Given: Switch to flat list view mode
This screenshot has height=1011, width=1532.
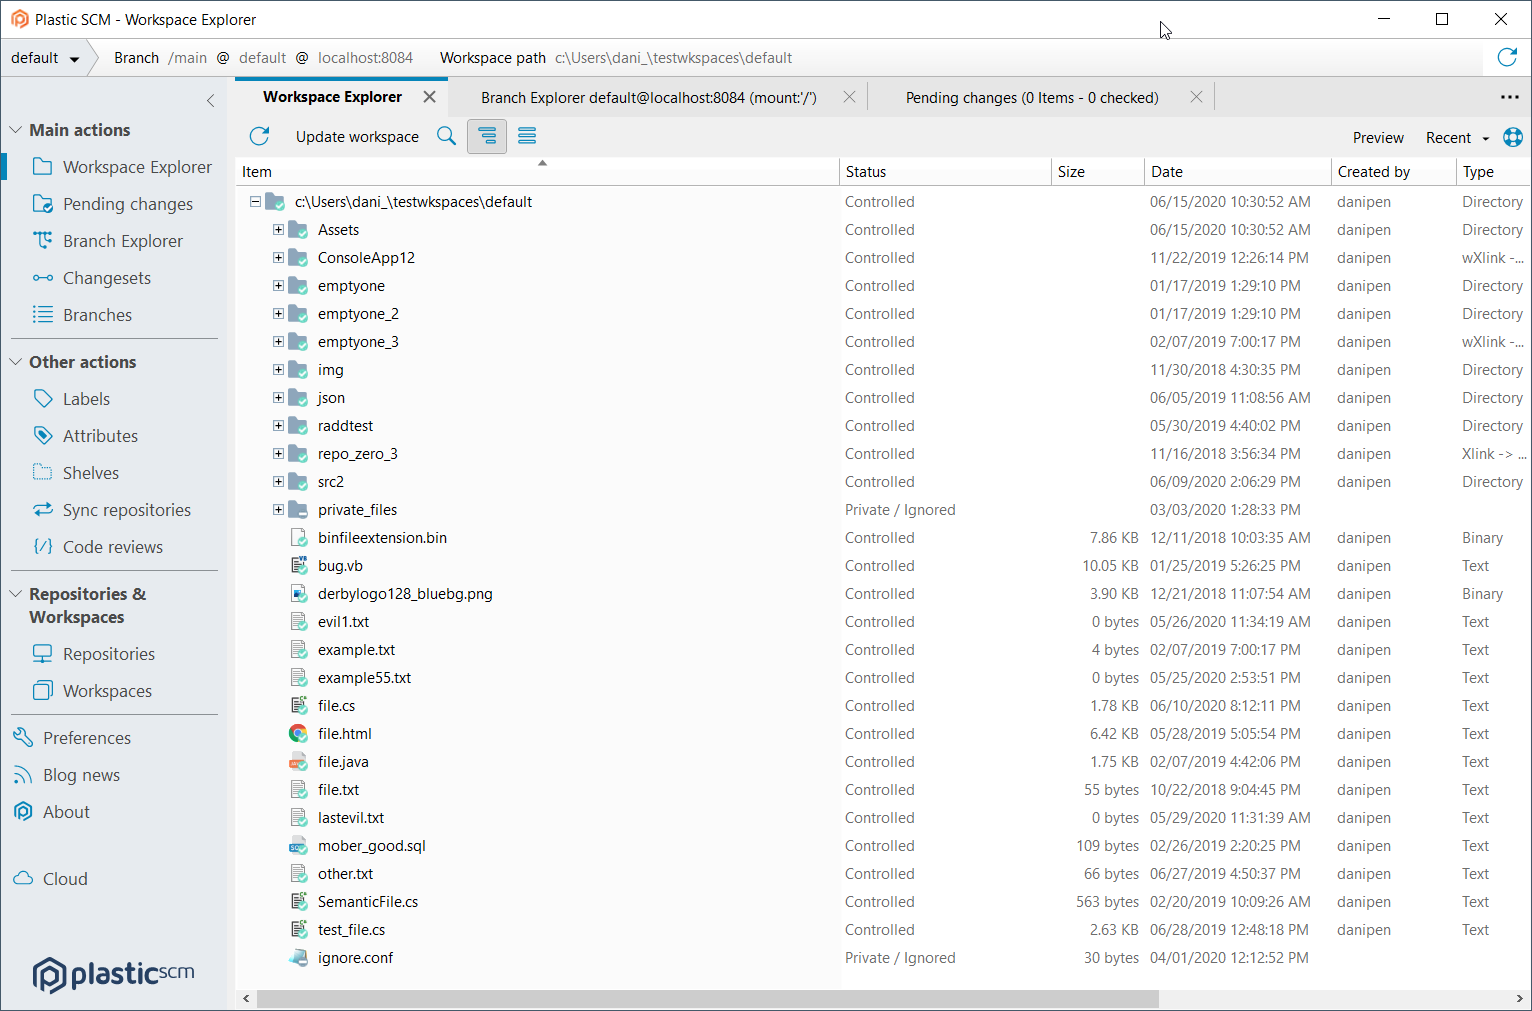Looking at the screenshot, I should click(x=527, y=136).
